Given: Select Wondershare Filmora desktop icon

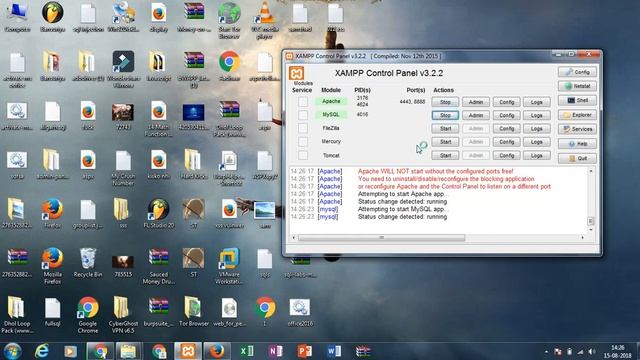Looking at the screenshot, I should click(123, 69).
